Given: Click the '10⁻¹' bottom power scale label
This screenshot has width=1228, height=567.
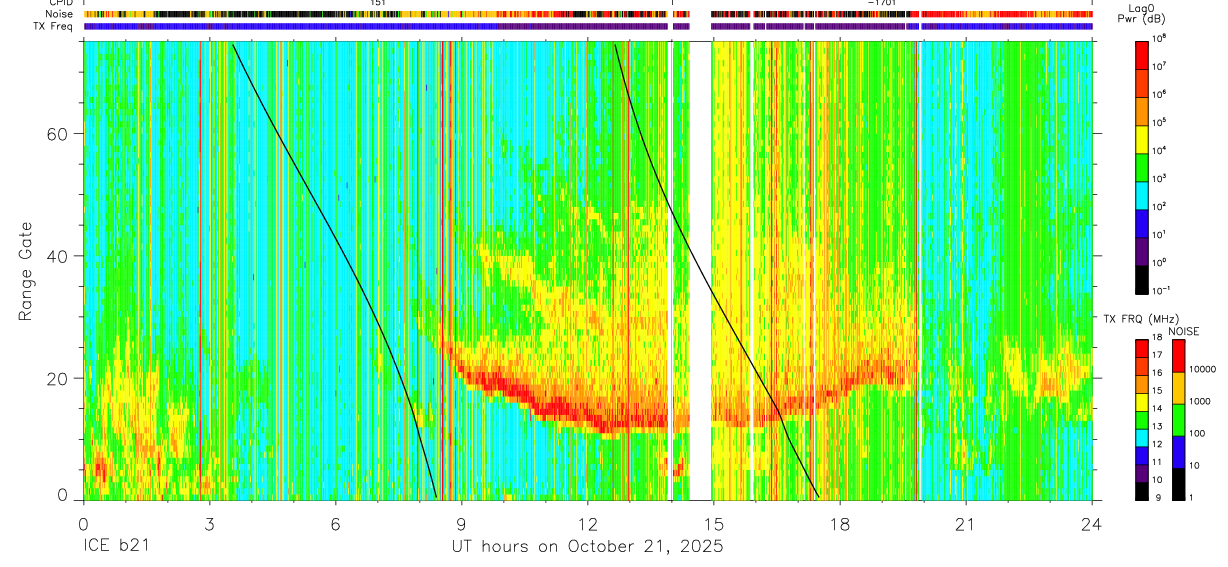Looking at the screenshot, I should (x=1162, y=290).
